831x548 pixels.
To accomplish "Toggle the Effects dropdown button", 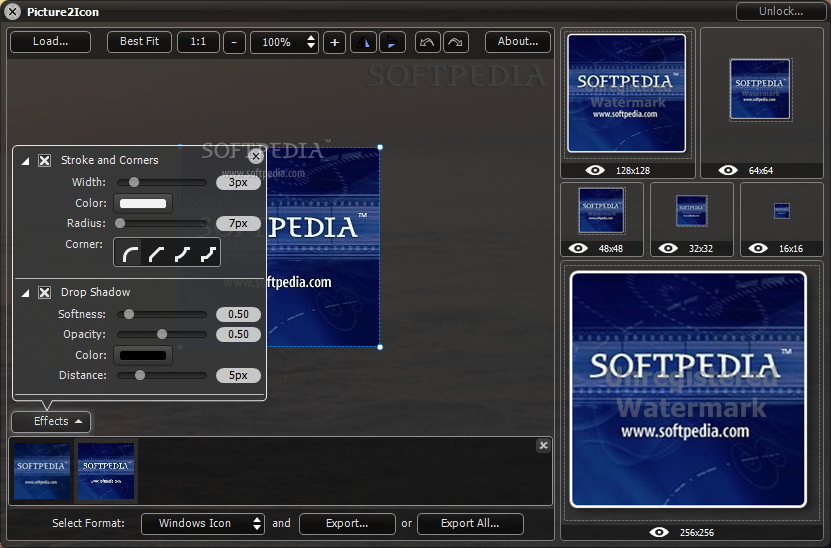I will [x=51, y=421].
